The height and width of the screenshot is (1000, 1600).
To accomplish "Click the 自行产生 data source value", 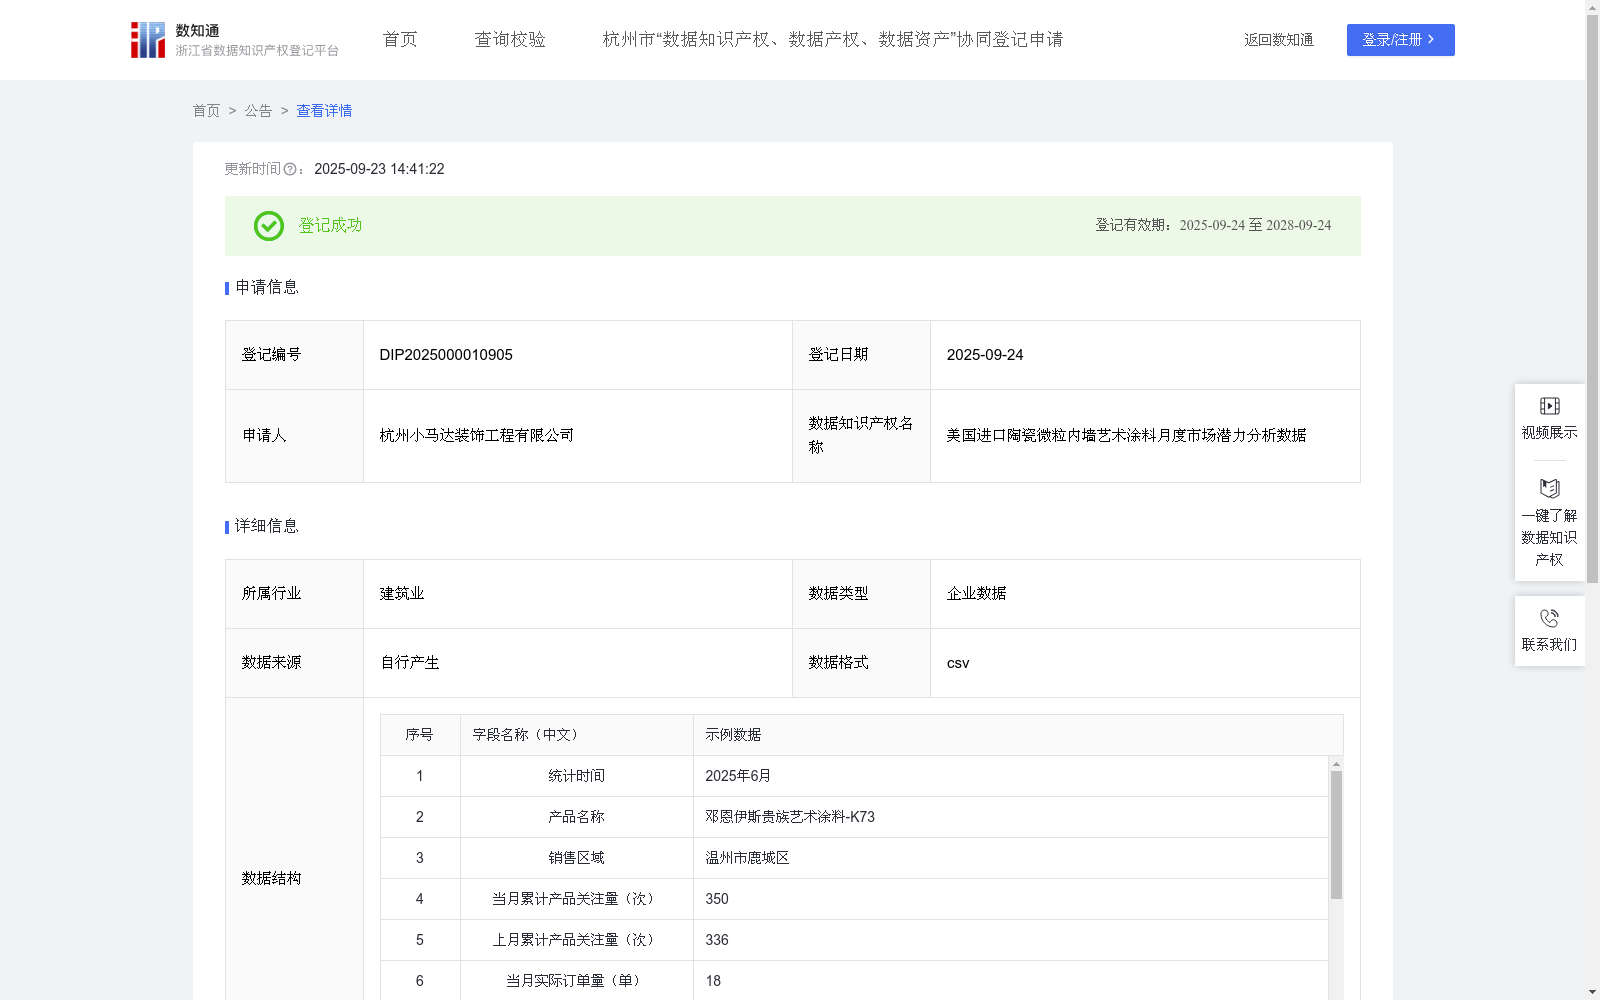I will point(409,663).
